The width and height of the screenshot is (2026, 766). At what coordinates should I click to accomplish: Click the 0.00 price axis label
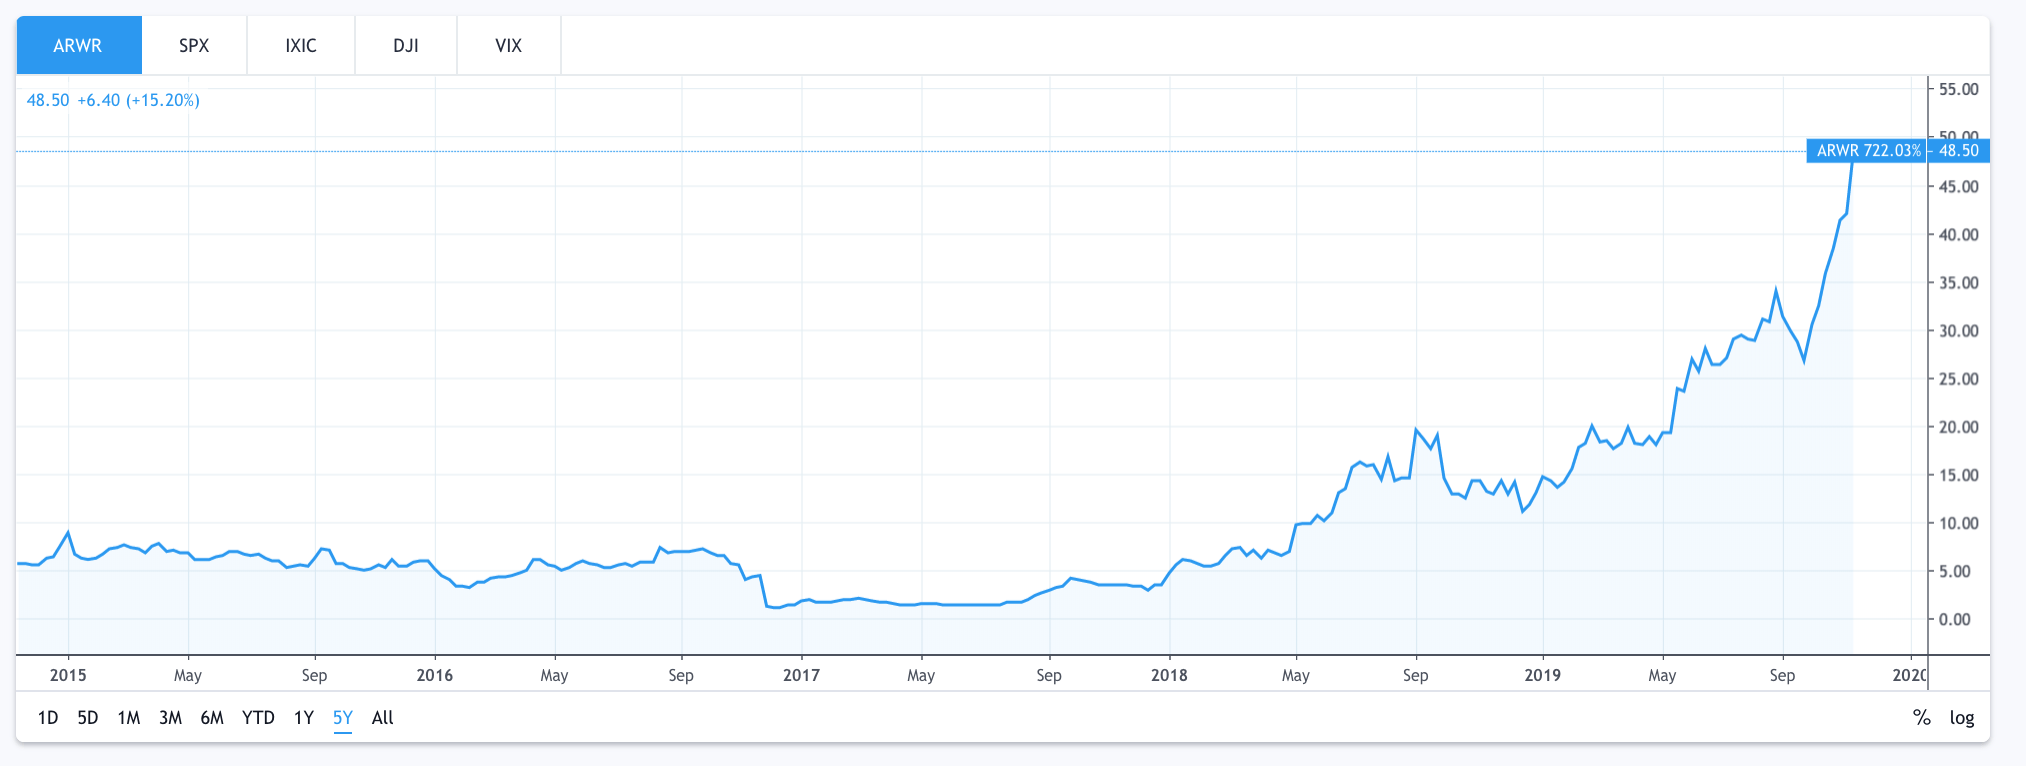click(x=1955, y=620)
